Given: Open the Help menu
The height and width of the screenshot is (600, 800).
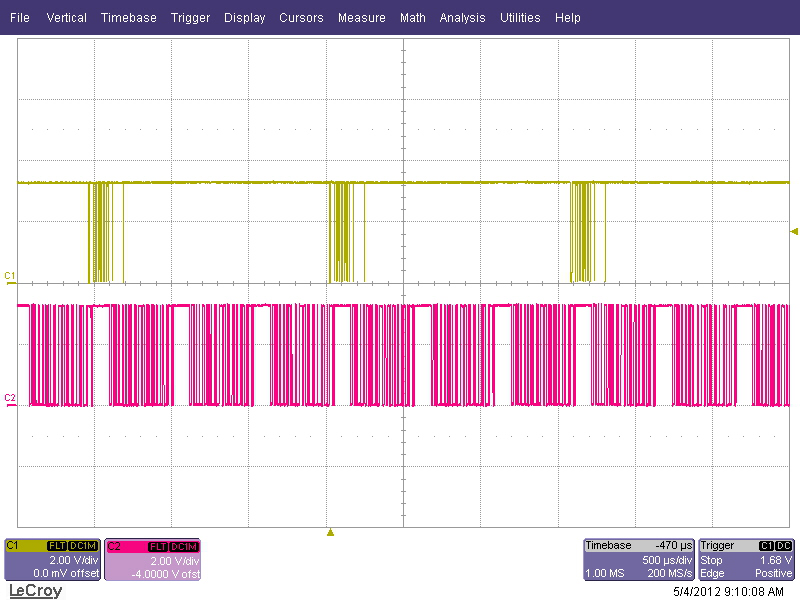Looking at the screenshot, I should [x=568, y=17].
